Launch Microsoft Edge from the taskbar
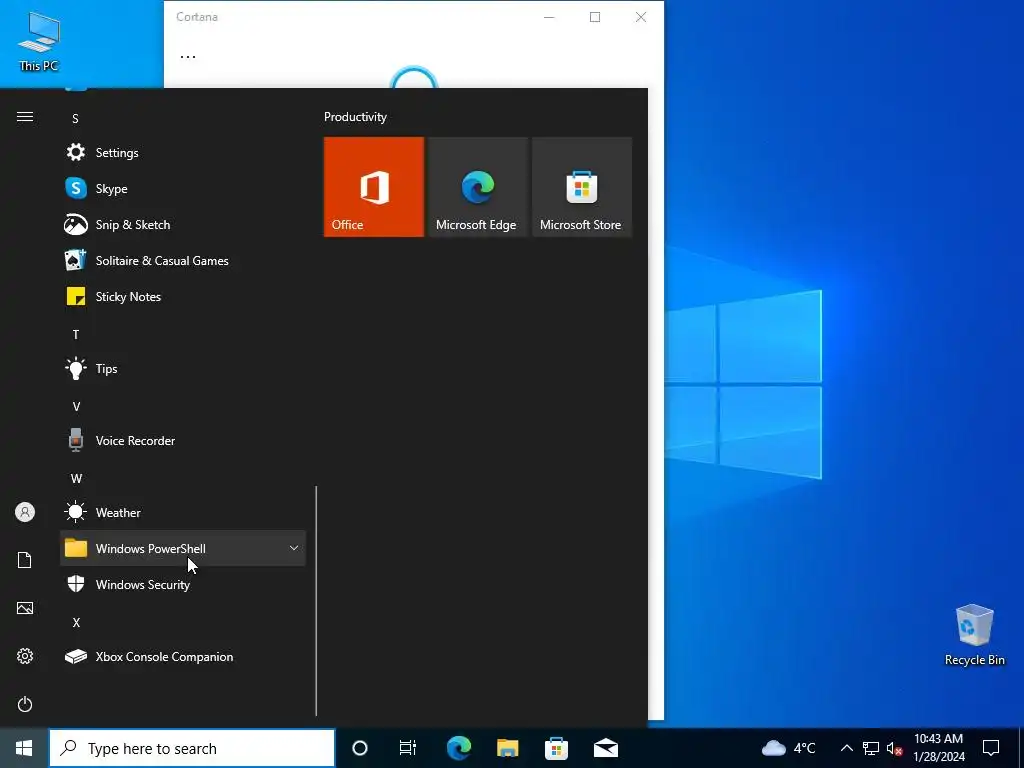The image size is (1024, 768). point(459,748)
